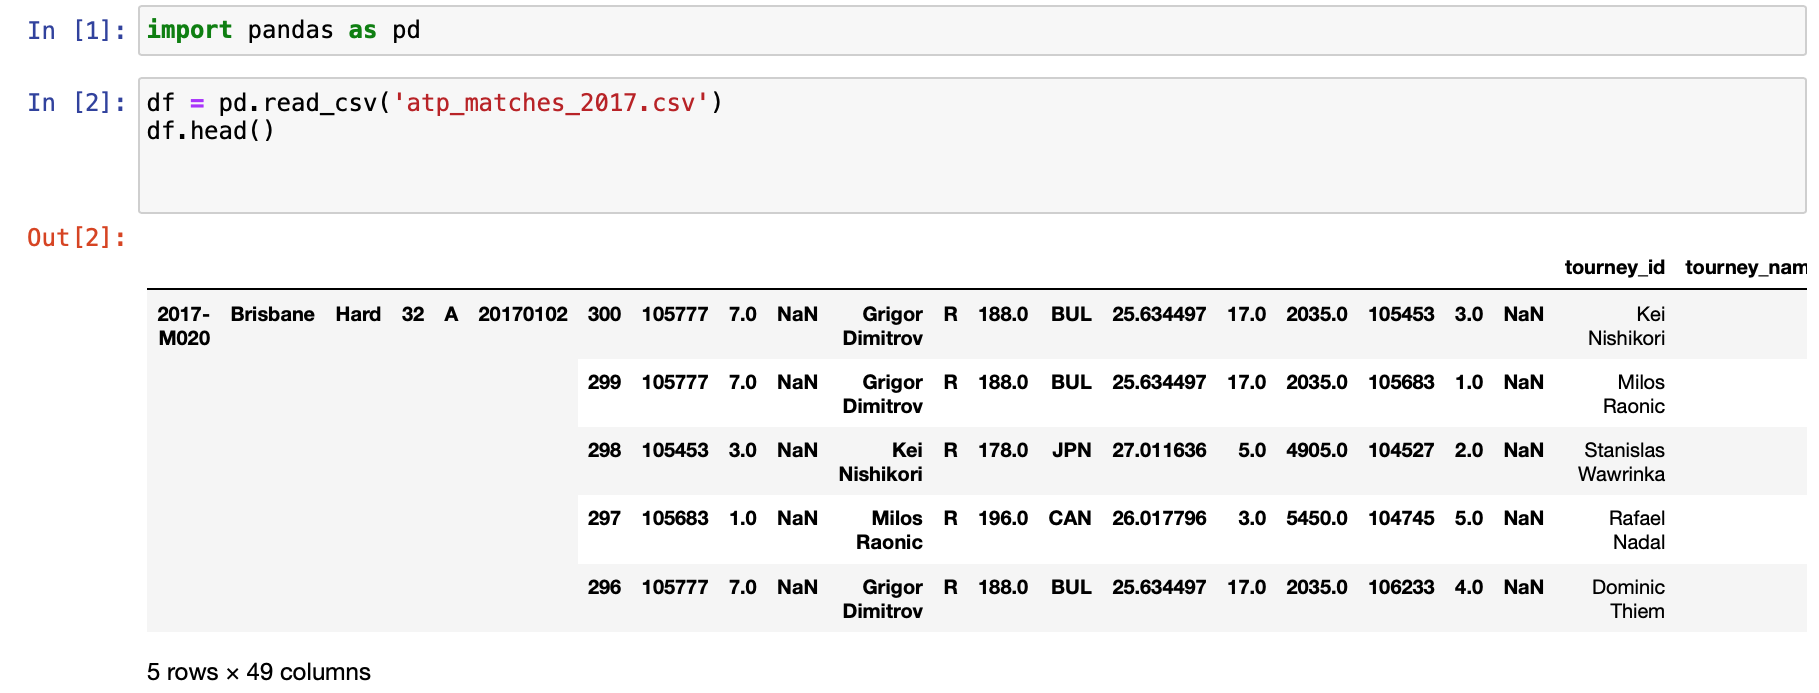Click the 'atp_matches_2017.csv' string in code
Viewport: 1819px width, 693px height.
click(551, 102)
